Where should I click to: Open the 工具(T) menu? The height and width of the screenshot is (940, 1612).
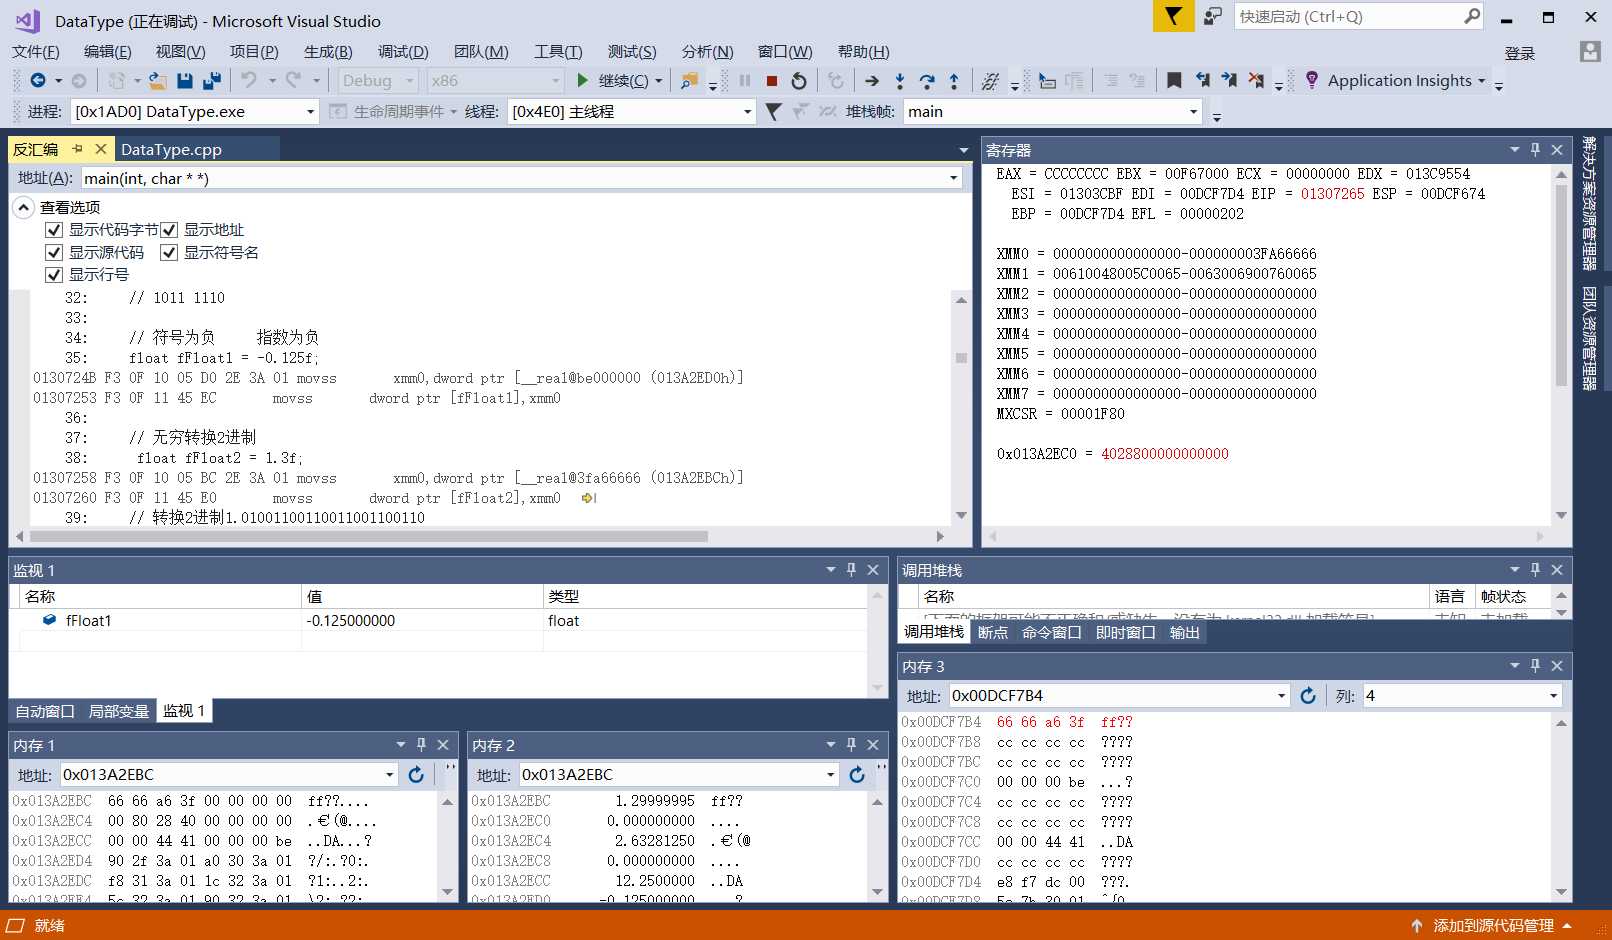click(558, 52)
